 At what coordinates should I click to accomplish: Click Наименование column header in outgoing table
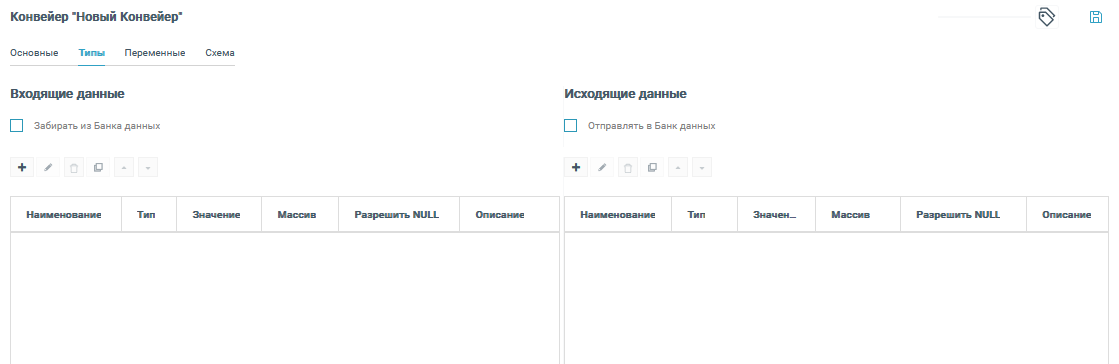(x=618, y=215)
